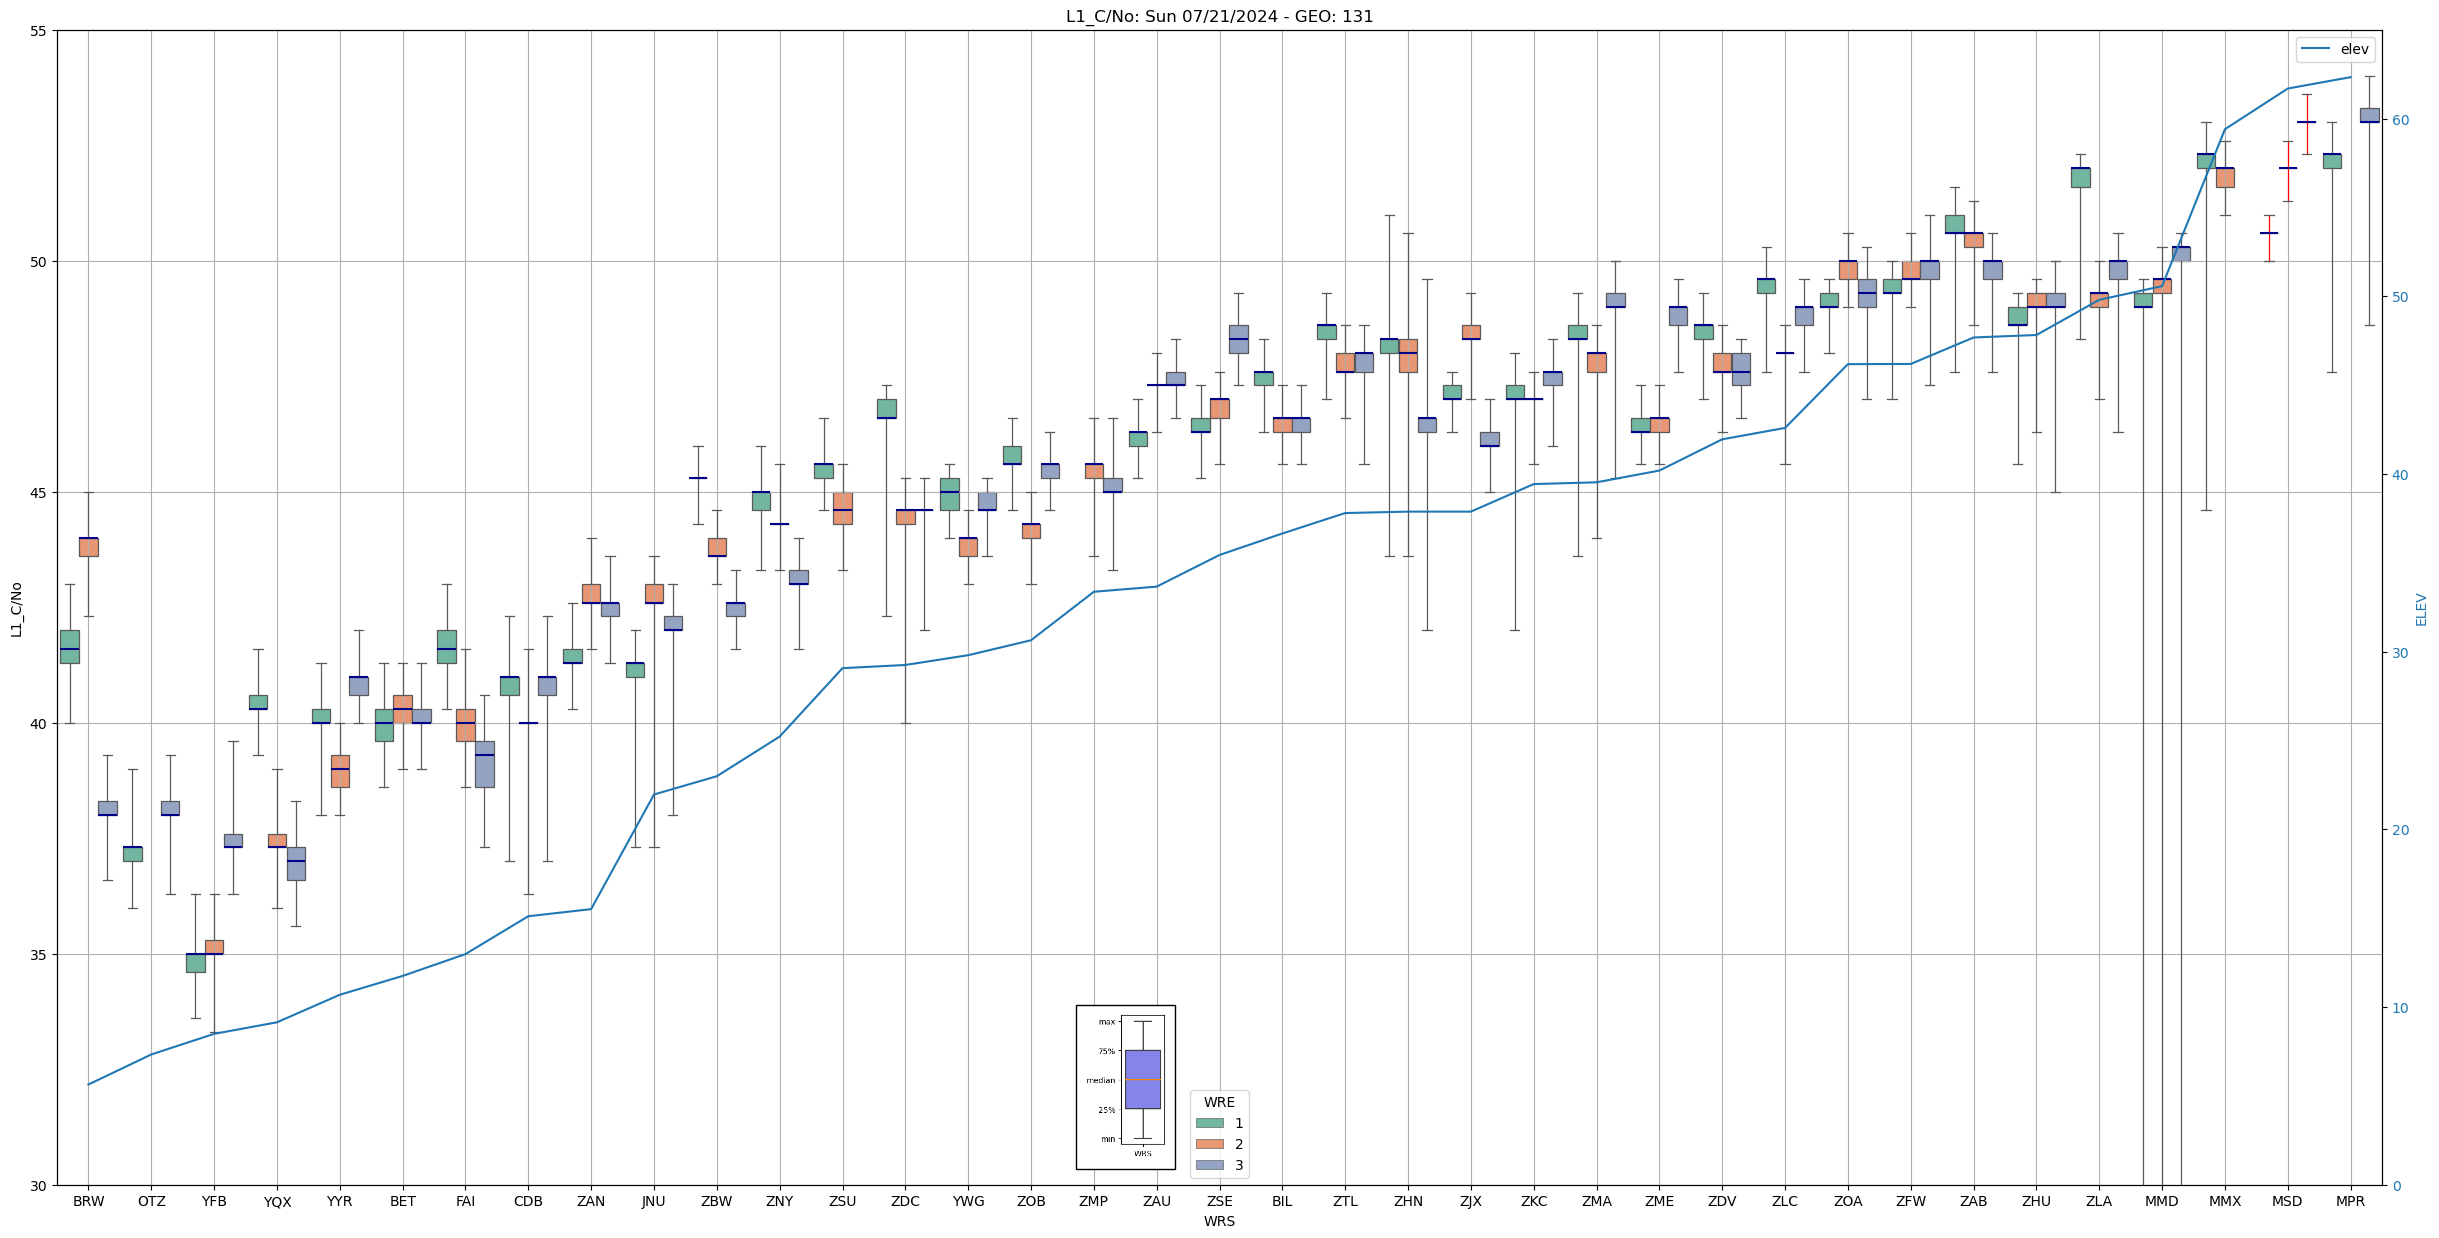Image resolution: width=2439 pixels, height=1238 pixels.
Task: Click the ELEV right axis title
Action: click(2421, 609)
